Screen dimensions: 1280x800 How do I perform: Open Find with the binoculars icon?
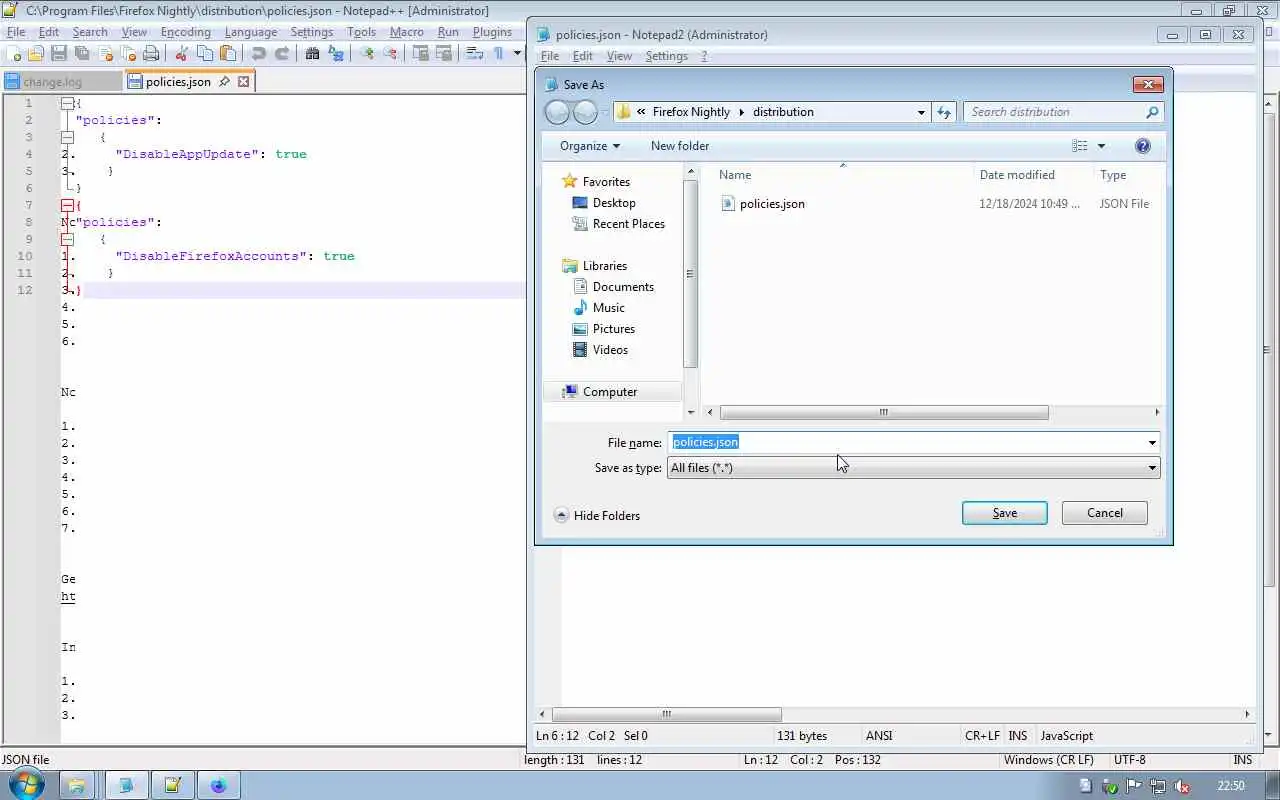pos(312,54)
